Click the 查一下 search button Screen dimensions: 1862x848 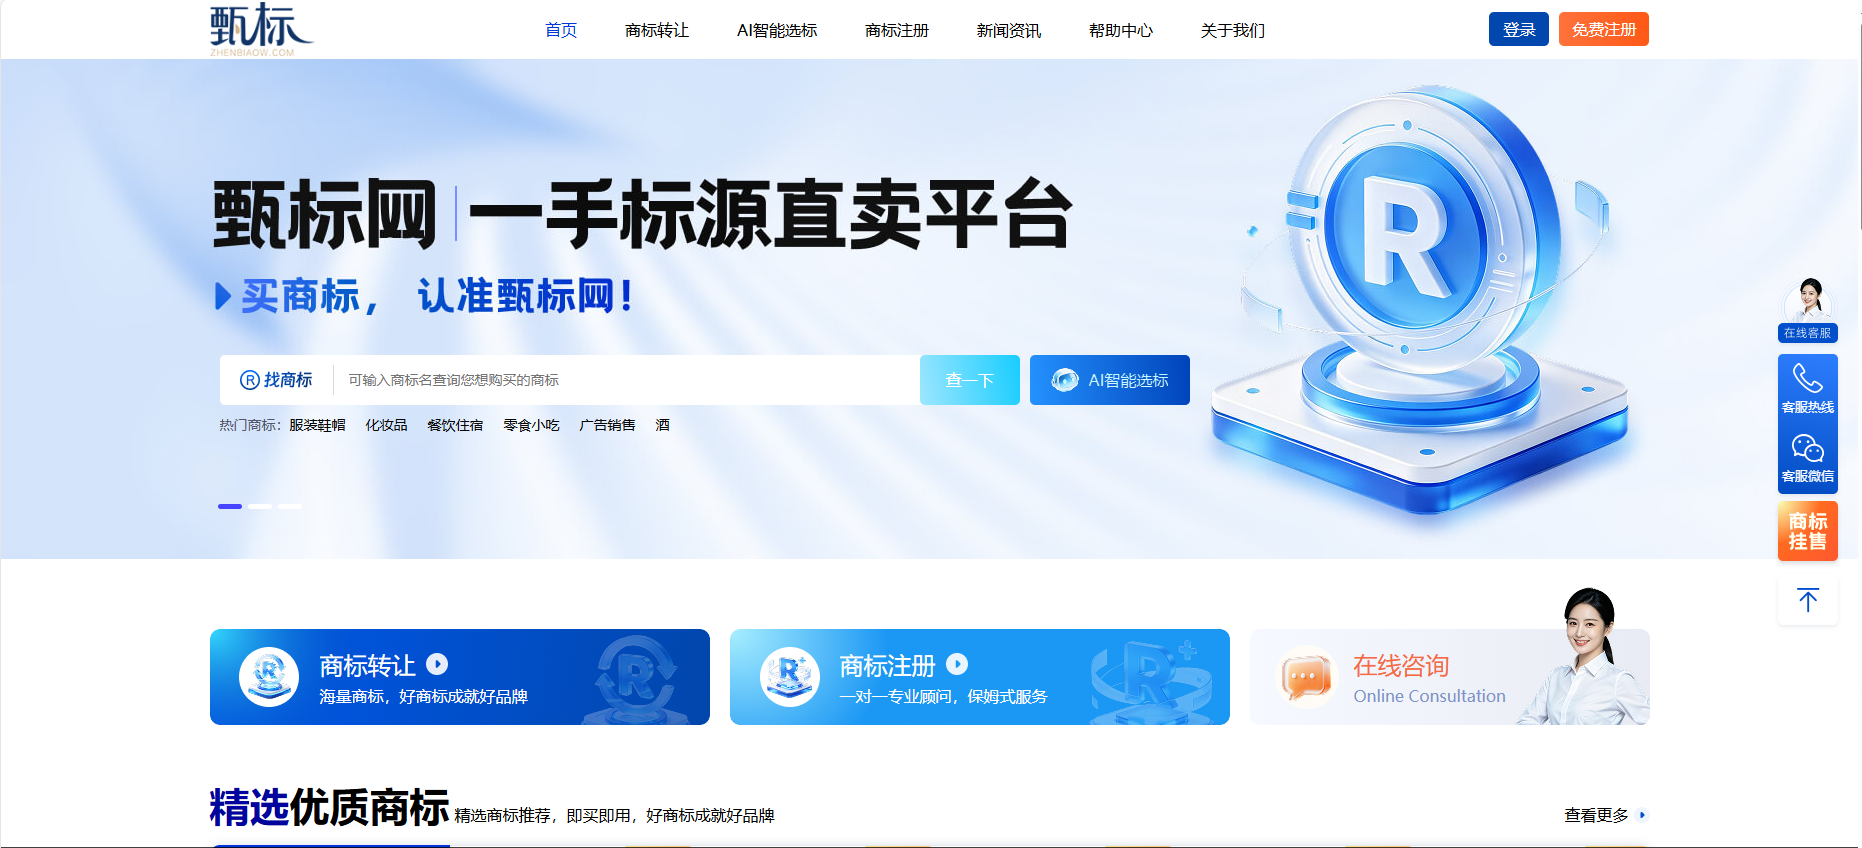tap(970, 380)
